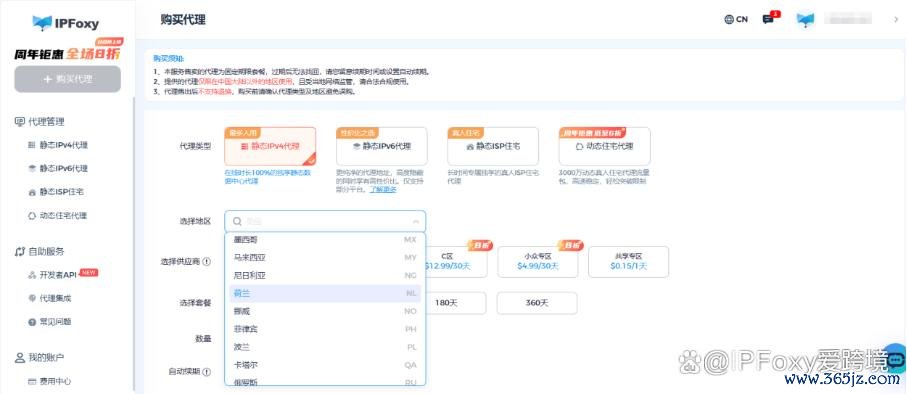Click the 选择套餐 label

(195, 303)
